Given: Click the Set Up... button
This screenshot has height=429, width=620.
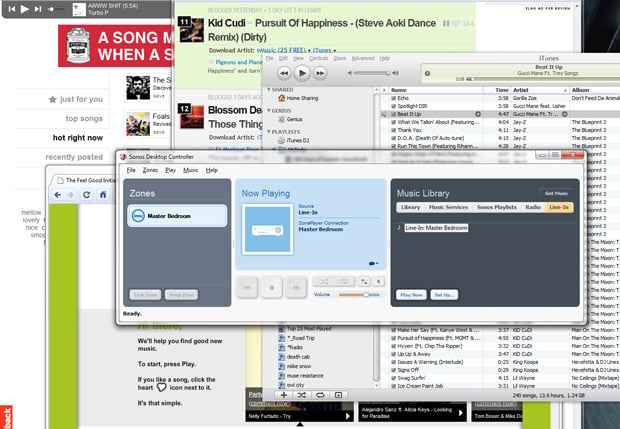Looking at the screenshot, I should click(444, 295).
